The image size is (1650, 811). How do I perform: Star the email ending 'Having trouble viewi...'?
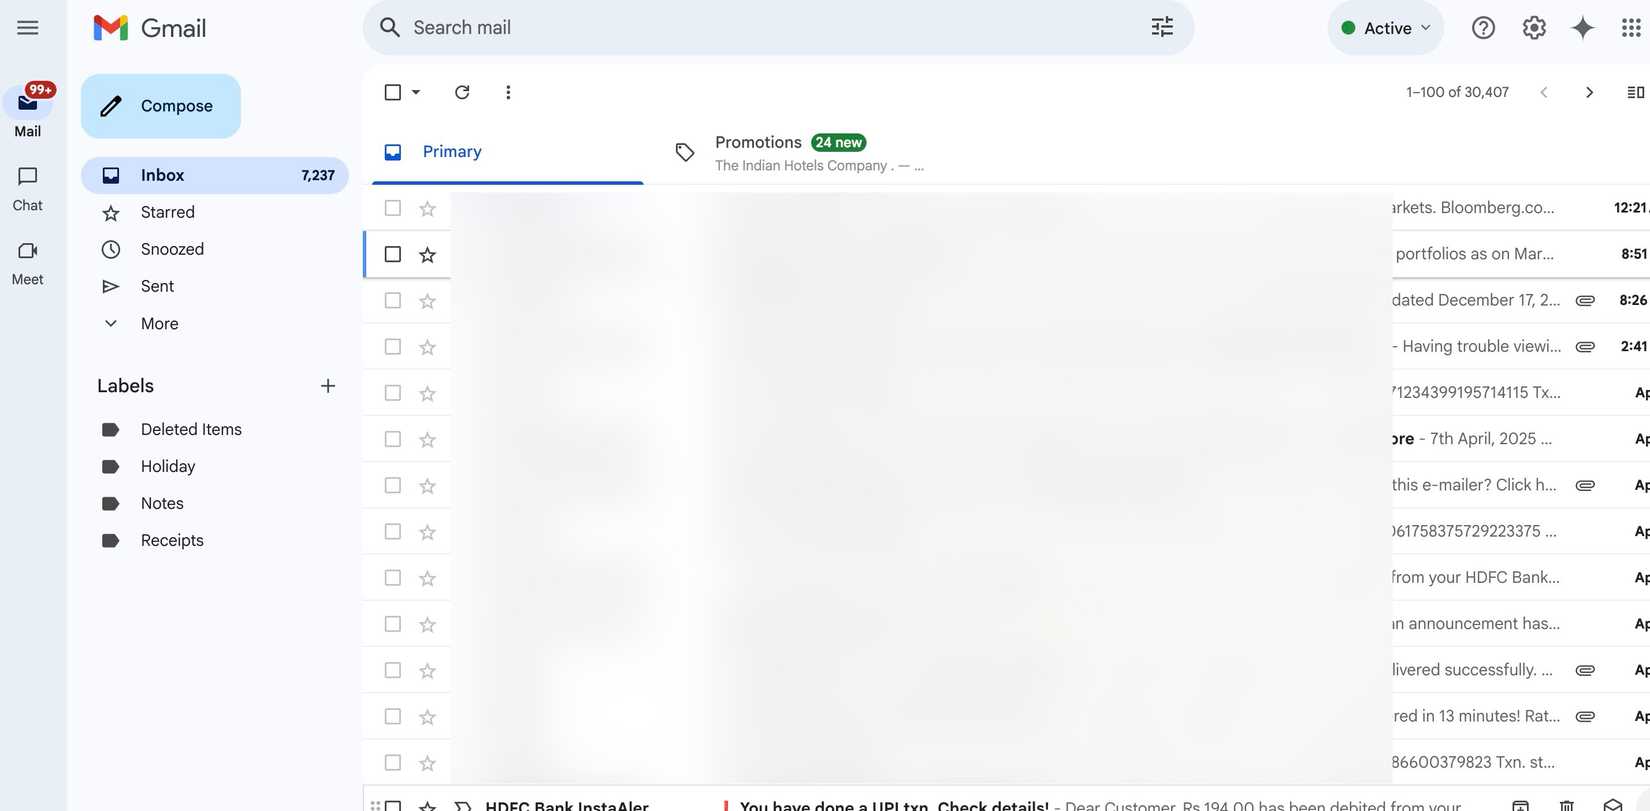pyautogui.click(x=428, y=347)
